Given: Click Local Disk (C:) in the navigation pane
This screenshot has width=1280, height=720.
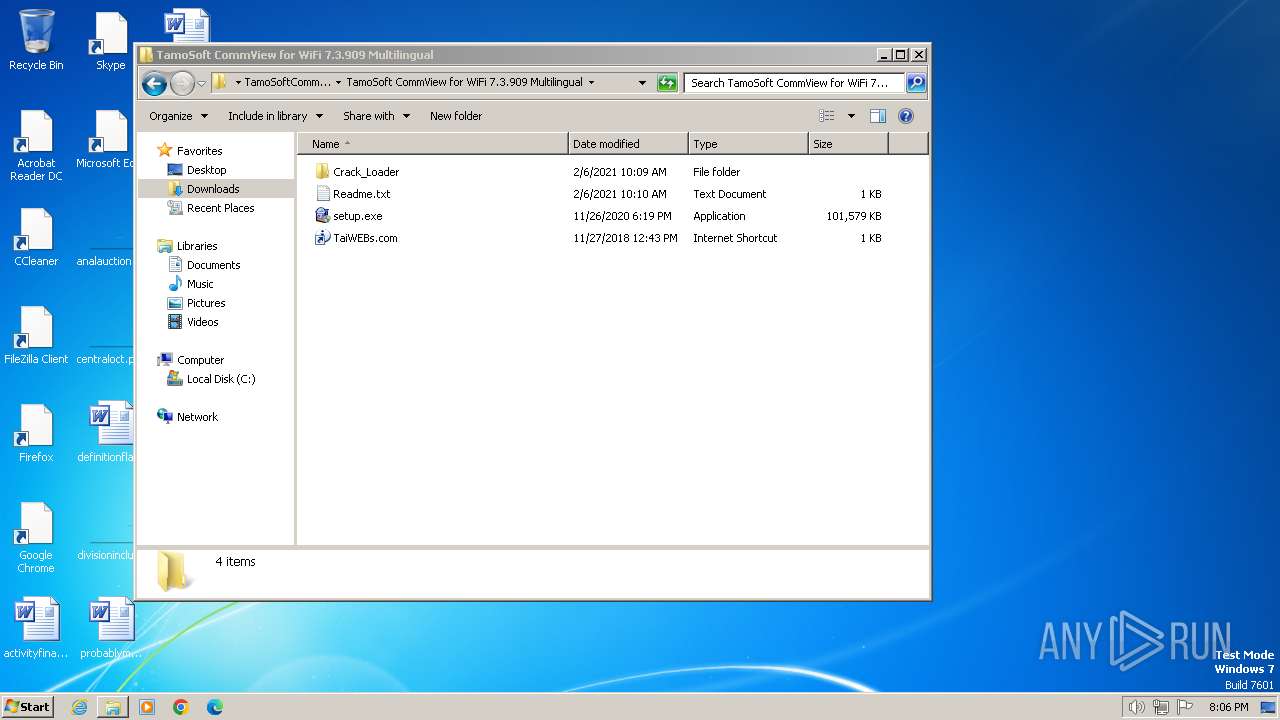Looking at the screenshot, I should pos(220,379).
